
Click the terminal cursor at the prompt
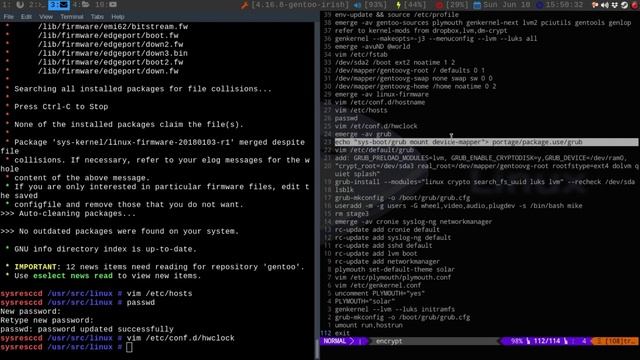[x=129, y=347]
